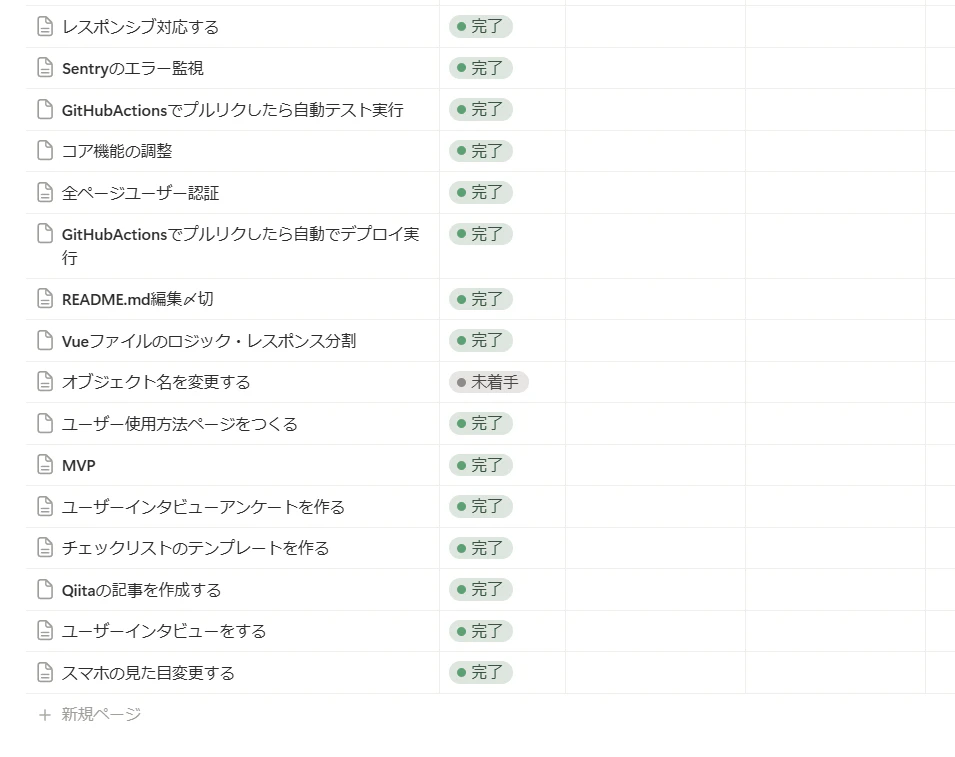Open 完了 status tag of MVP row
Screen dimensions: 955x757
pos(481,465)
